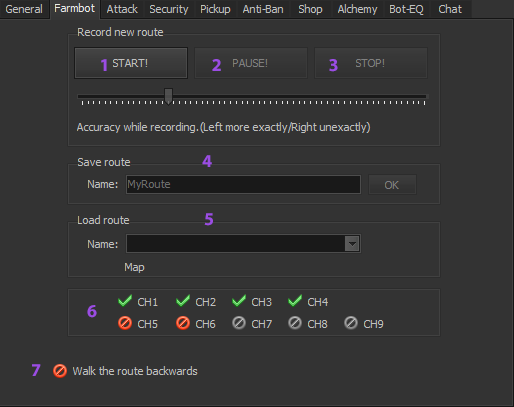Open the Load route Name dropdown arrow
The image size is (514, 407).
point(352,244)
